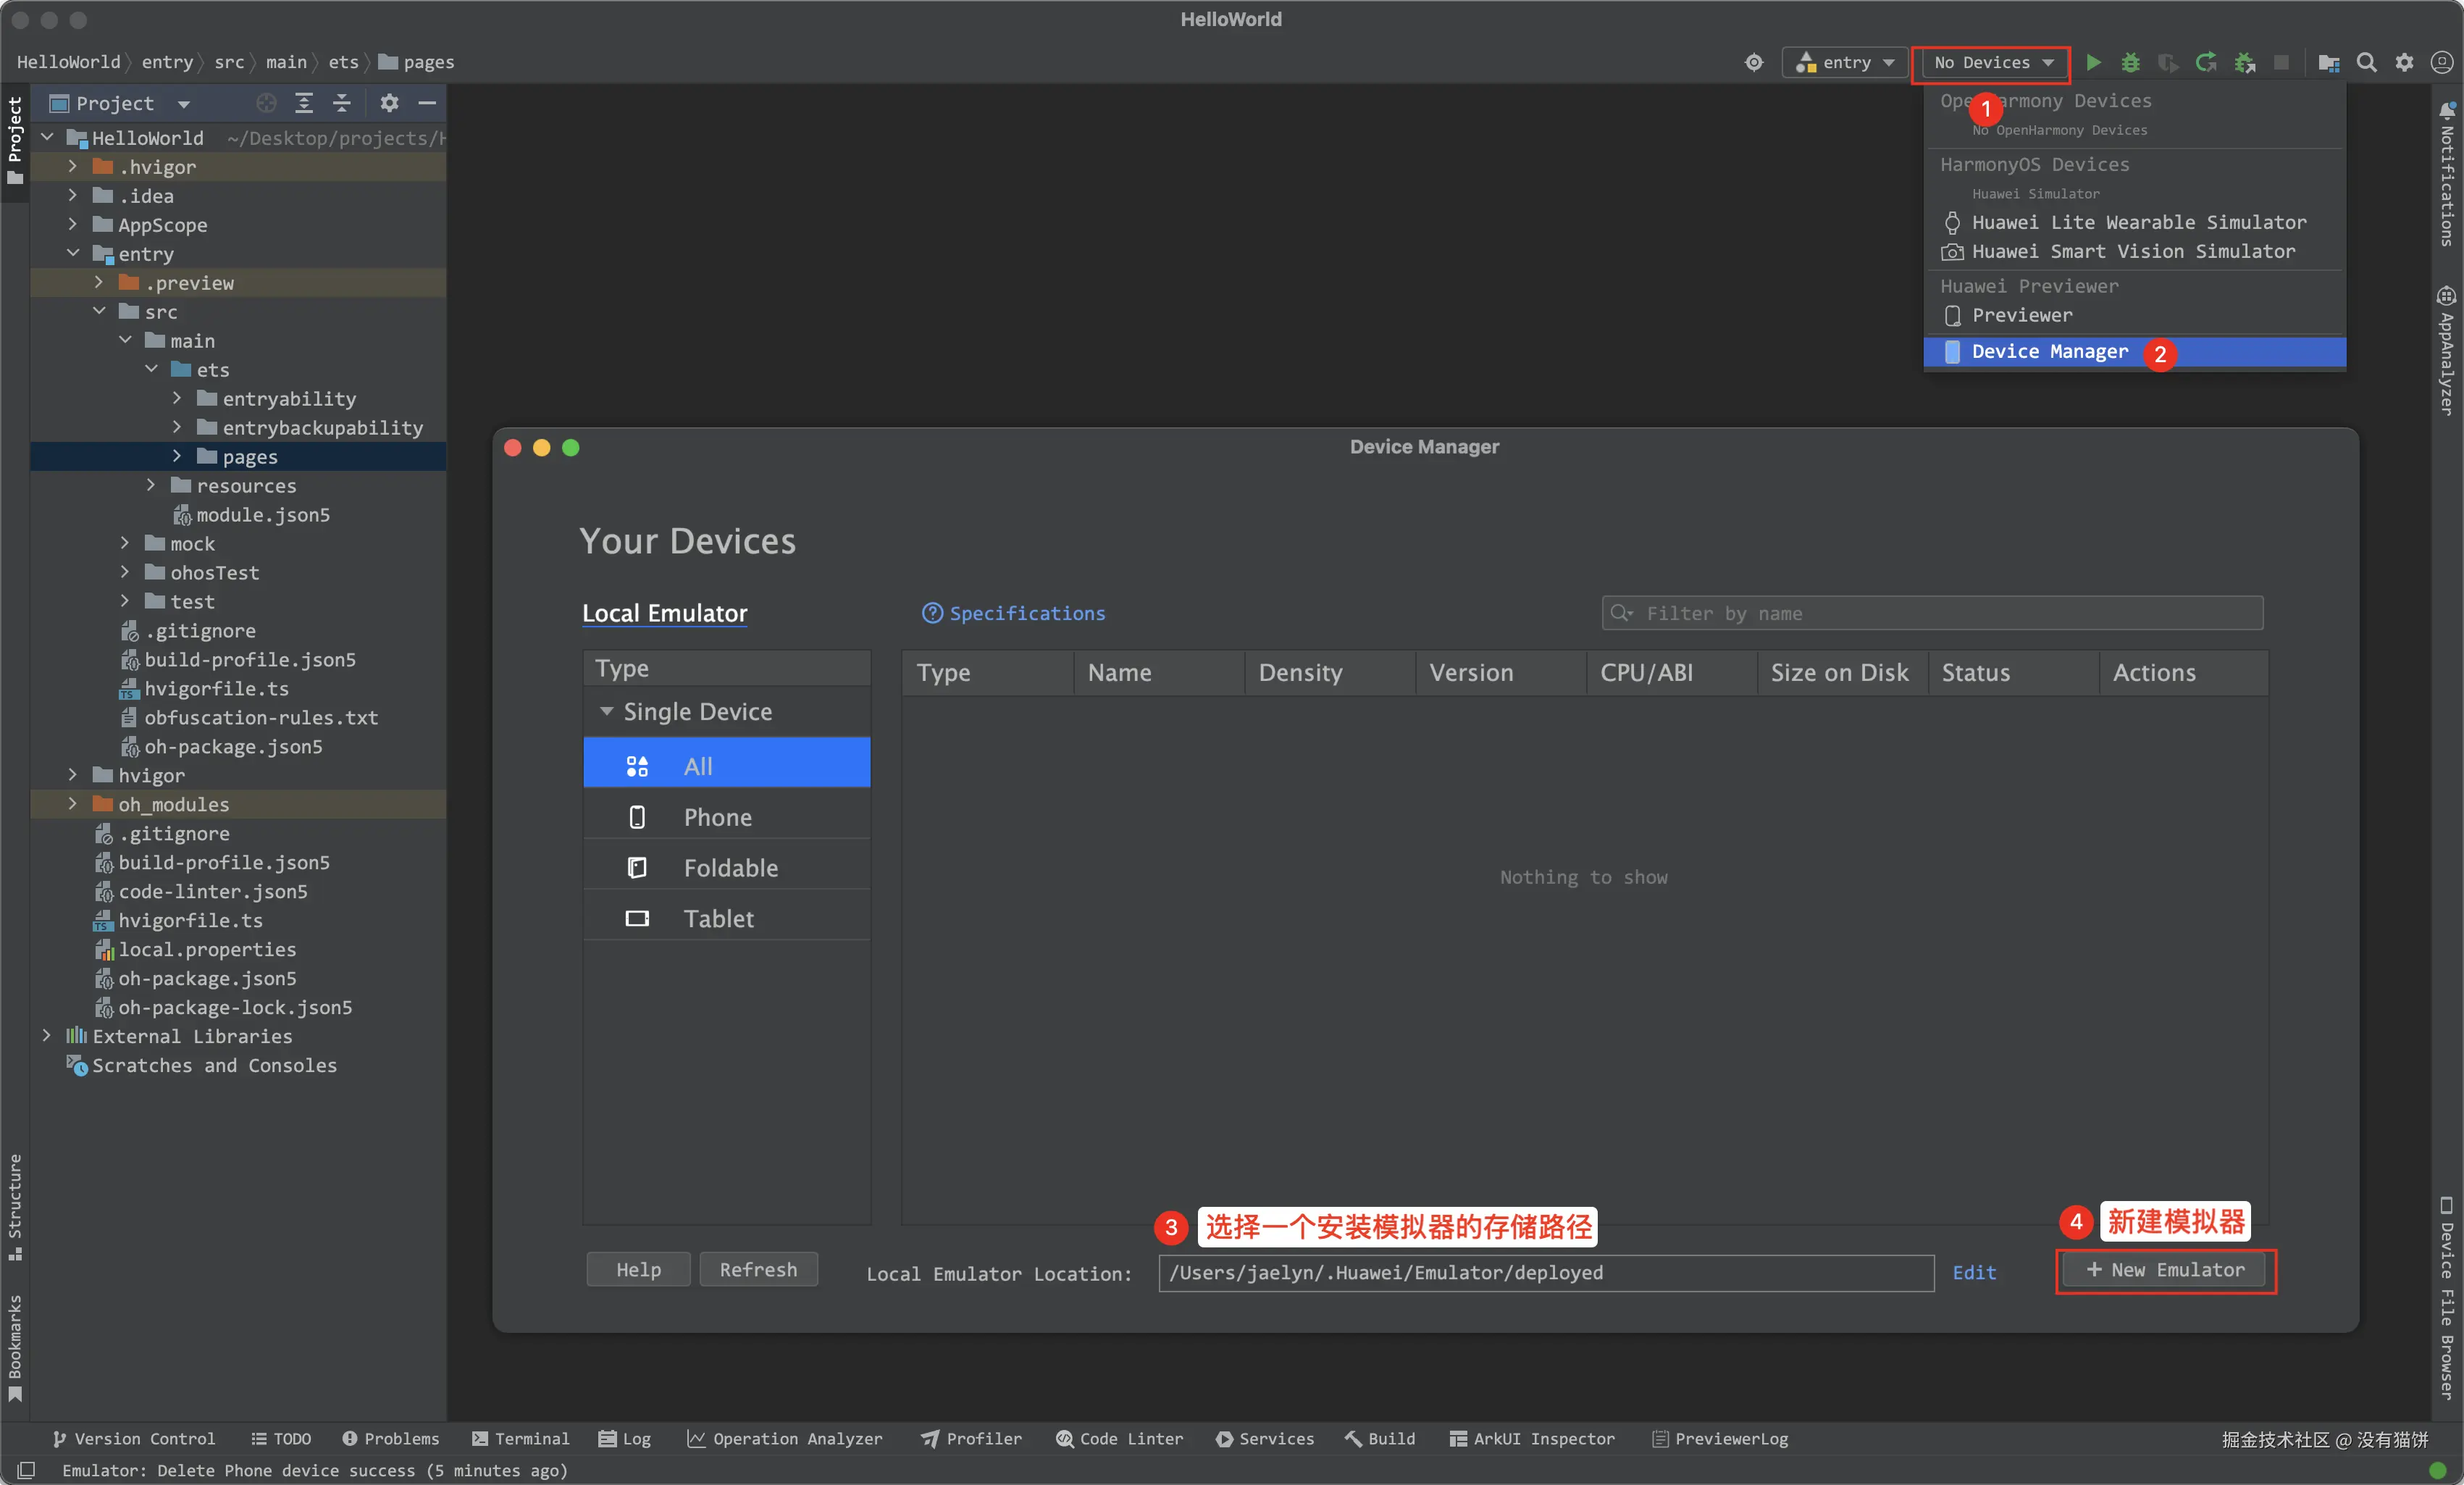Open the No Devices dropdown
This screenshot has width=2464, height=1485.
1992,63
